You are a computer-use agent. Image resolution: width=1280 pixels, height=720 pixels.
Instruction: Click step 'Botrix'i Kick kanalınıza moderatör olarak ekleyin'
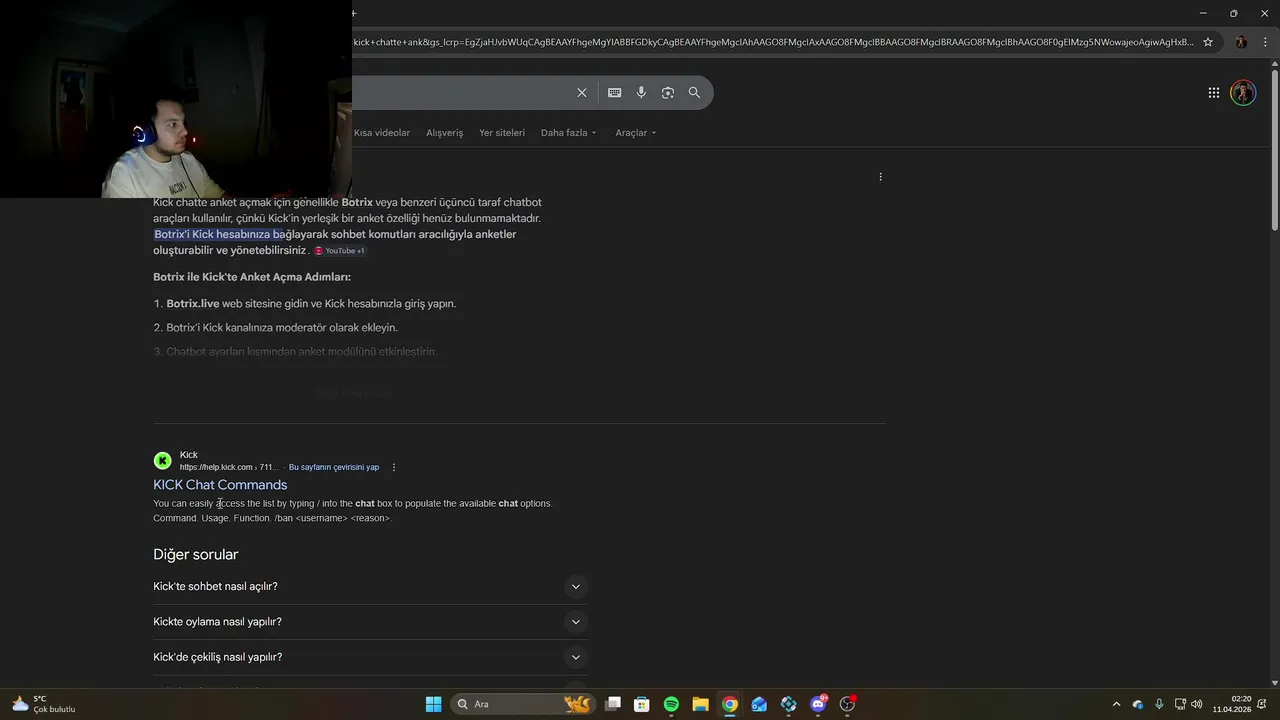click(x=282, y=328)
